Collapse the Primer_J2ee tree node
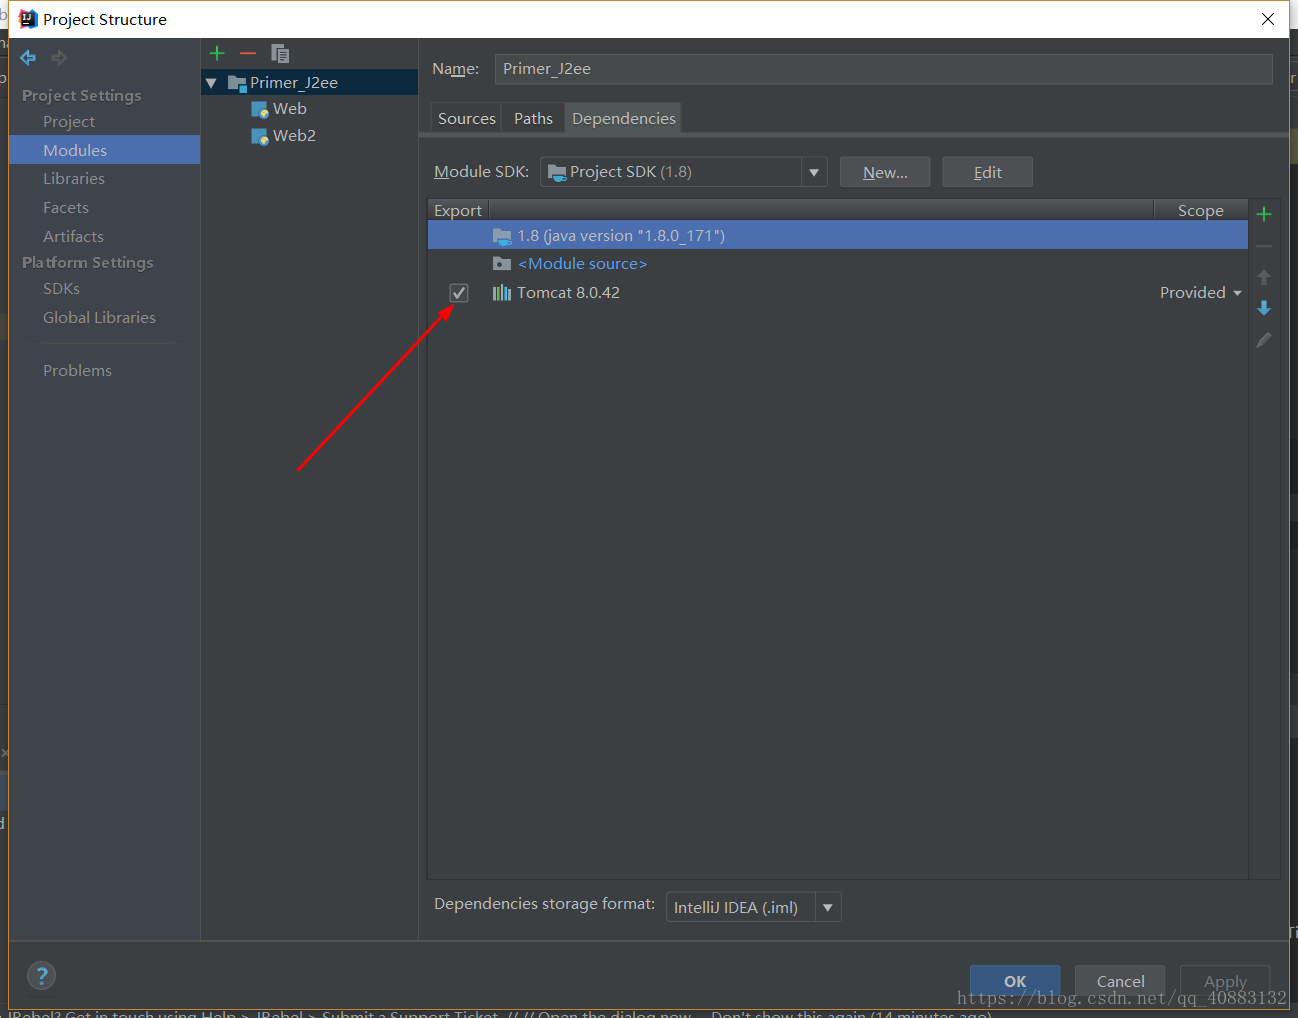Image resolution: width=1298 pixels, height=1018 pixels. [x=211, y=83]
